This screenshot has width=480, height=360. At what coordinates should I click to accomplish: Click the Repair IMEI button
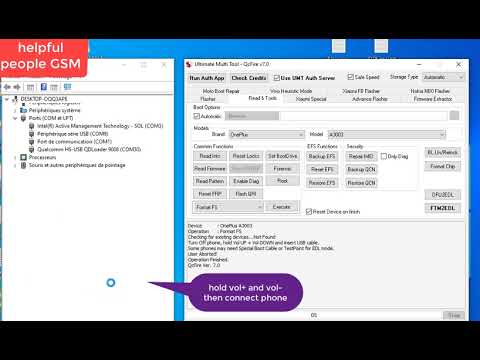coord(361,156)
